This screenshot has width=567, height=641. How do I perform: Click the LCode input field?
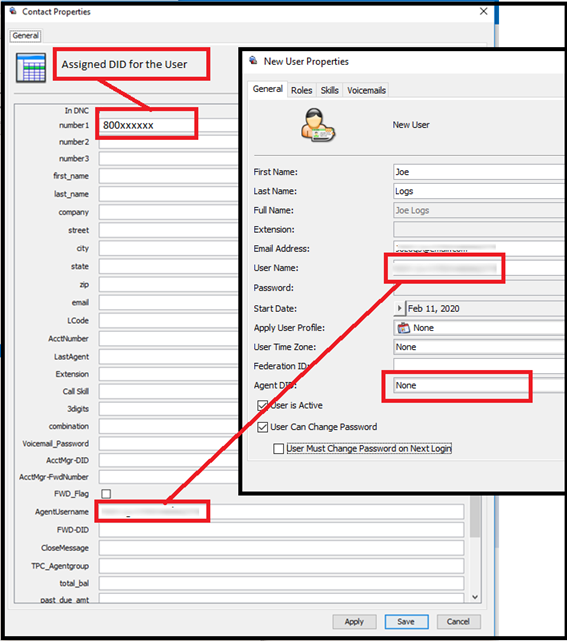coord(168,320)
